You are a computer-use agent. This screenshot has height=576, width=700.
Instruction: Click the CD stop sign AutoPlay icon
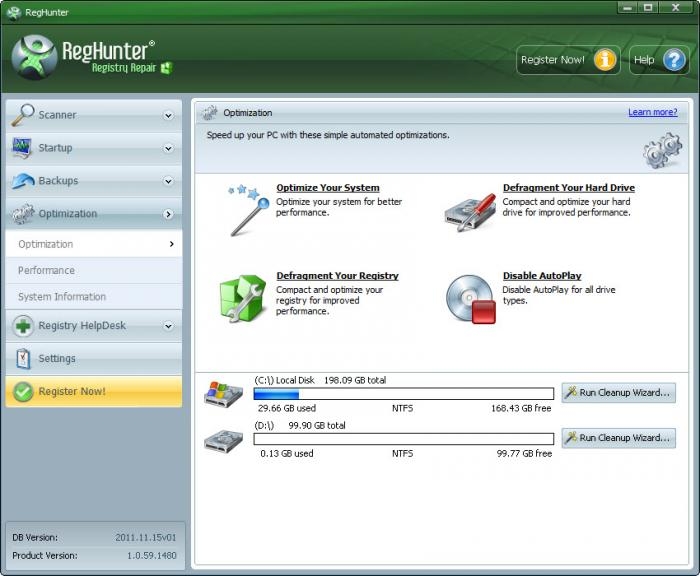[x=471, y=299]
